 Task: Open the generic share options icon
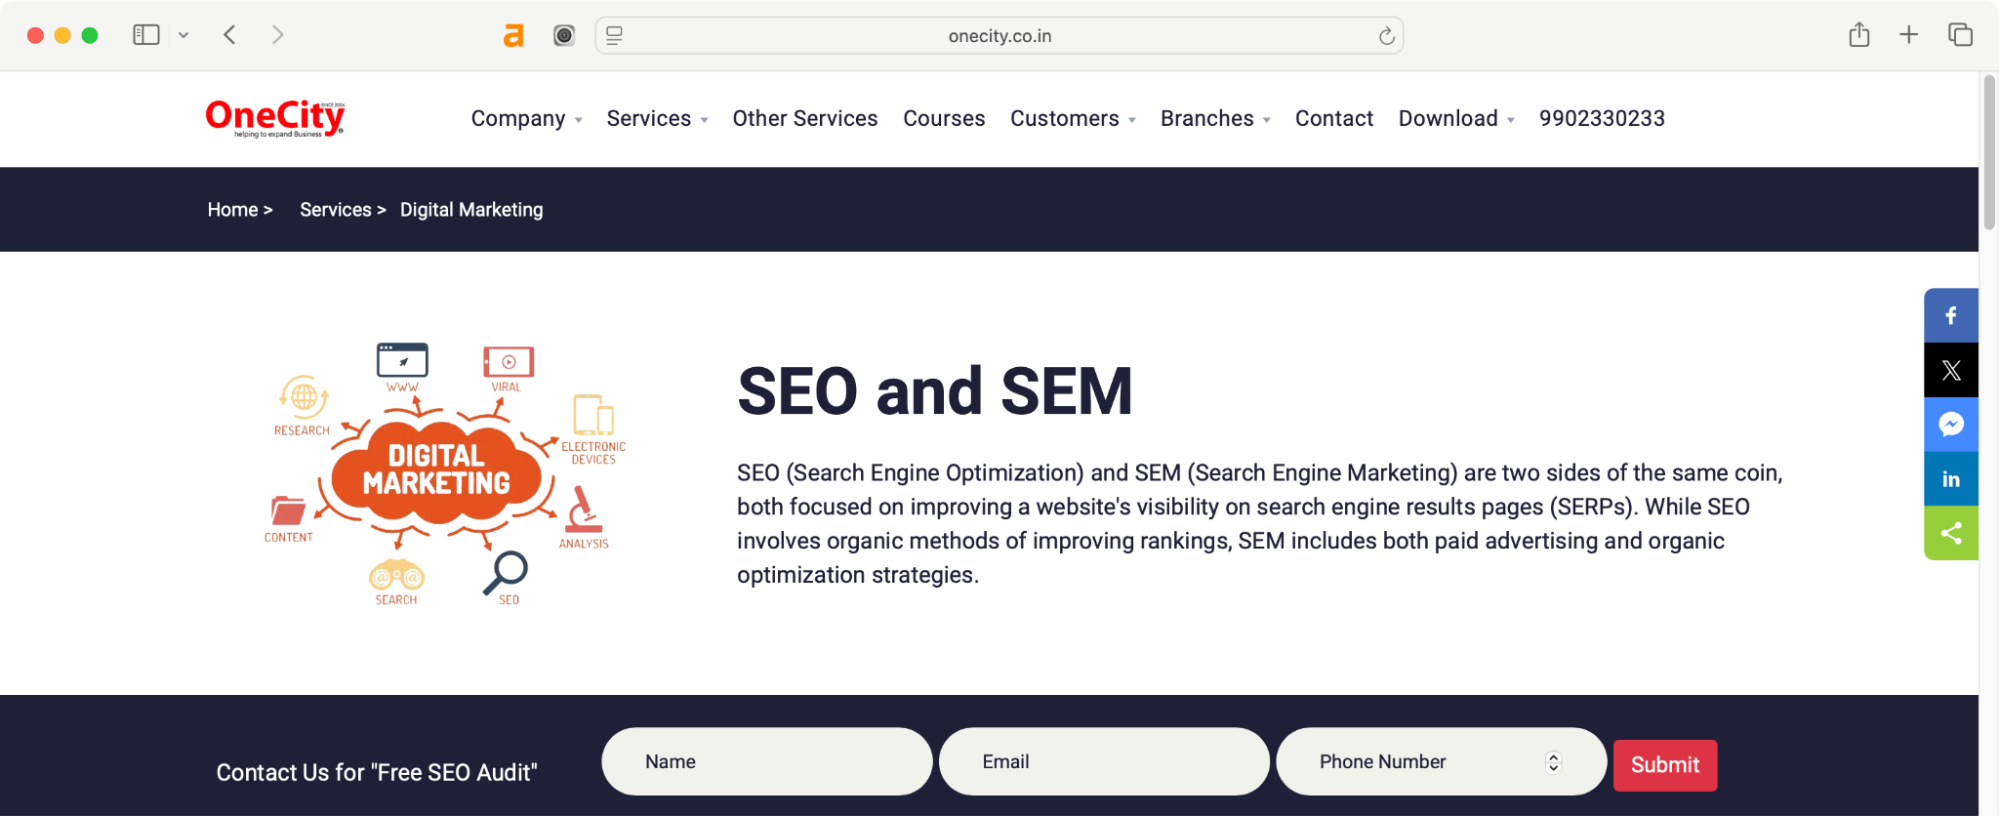[1950, 532]
